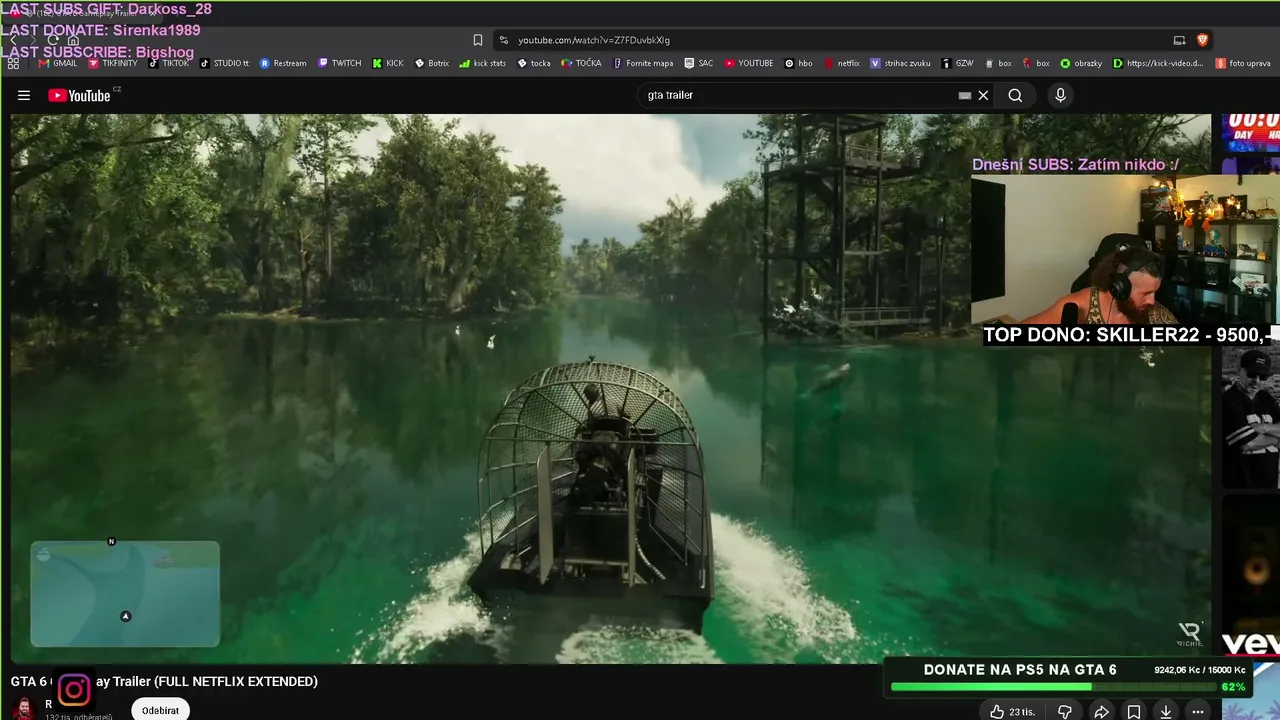Download the video

click(x=1166, y=711)
